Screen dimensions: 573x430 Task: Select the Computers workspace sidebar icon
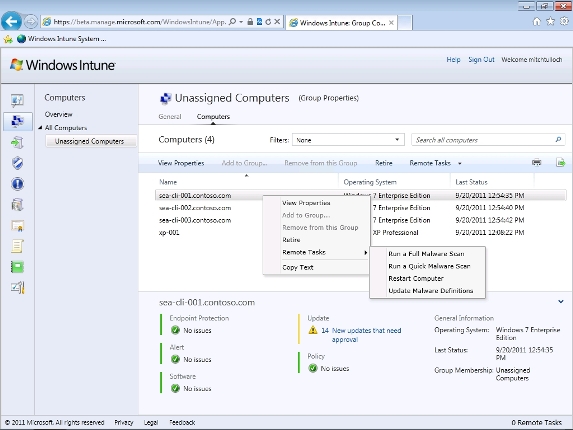[18, 121]
